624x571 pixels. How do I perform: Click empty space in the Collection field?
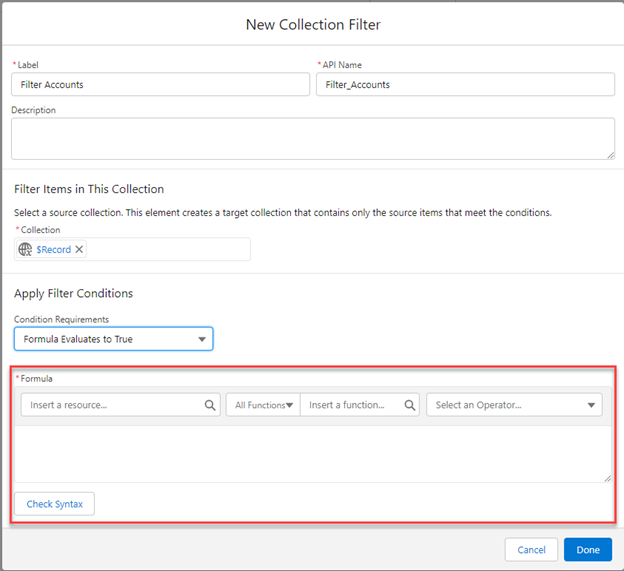[x=168, y=249]
